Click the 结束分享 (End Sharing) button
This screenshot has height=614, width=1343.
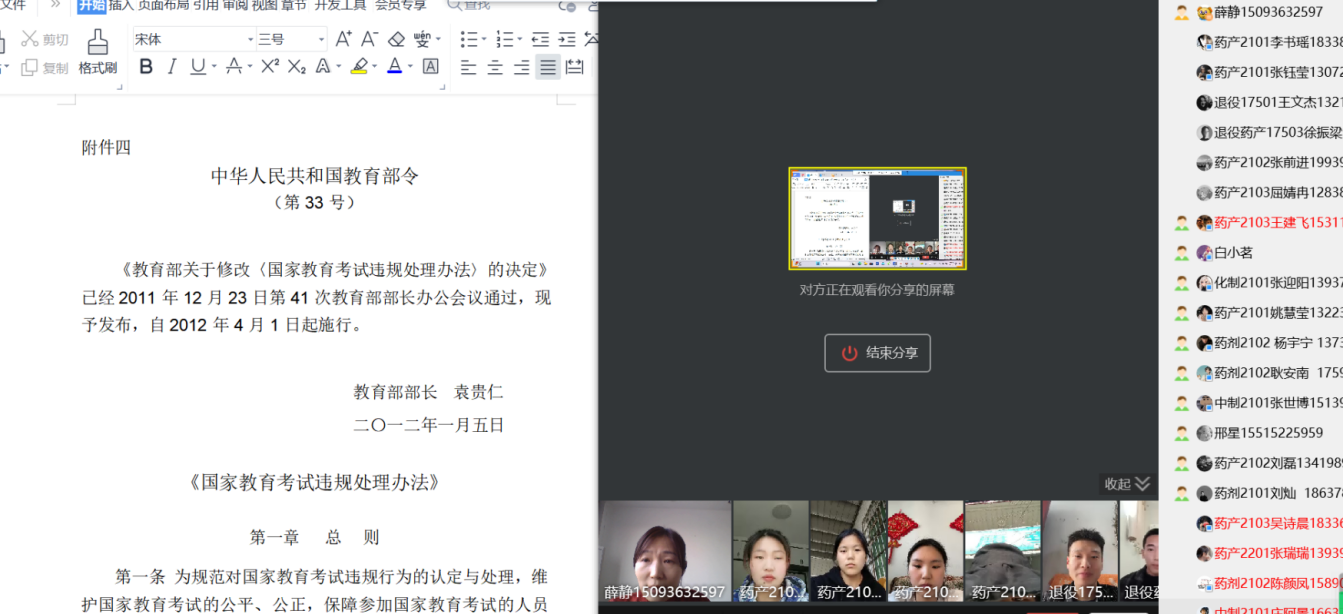pos(877,353)
